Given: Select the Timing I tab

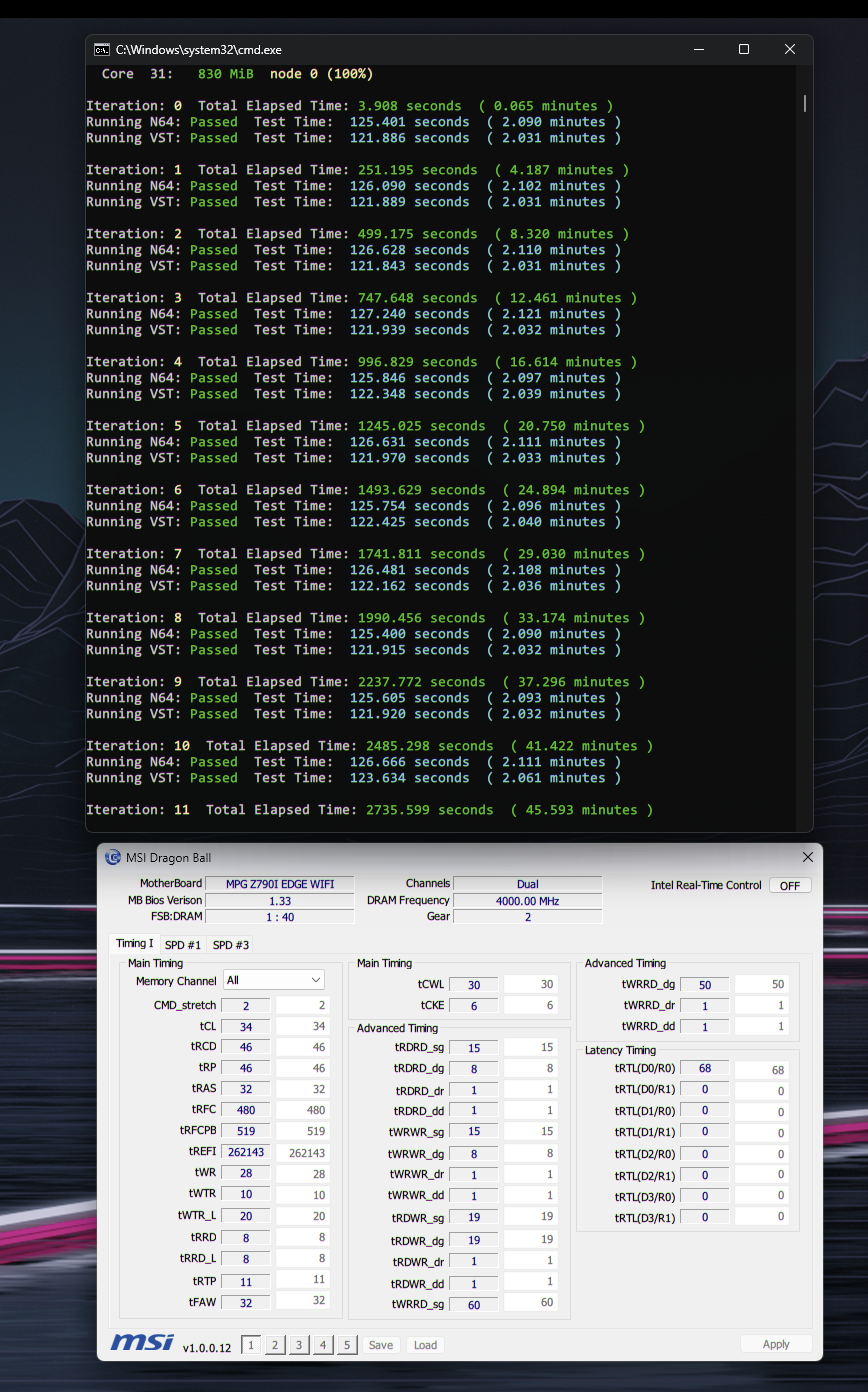Looking at the screenshot, I should coord(134,943).
